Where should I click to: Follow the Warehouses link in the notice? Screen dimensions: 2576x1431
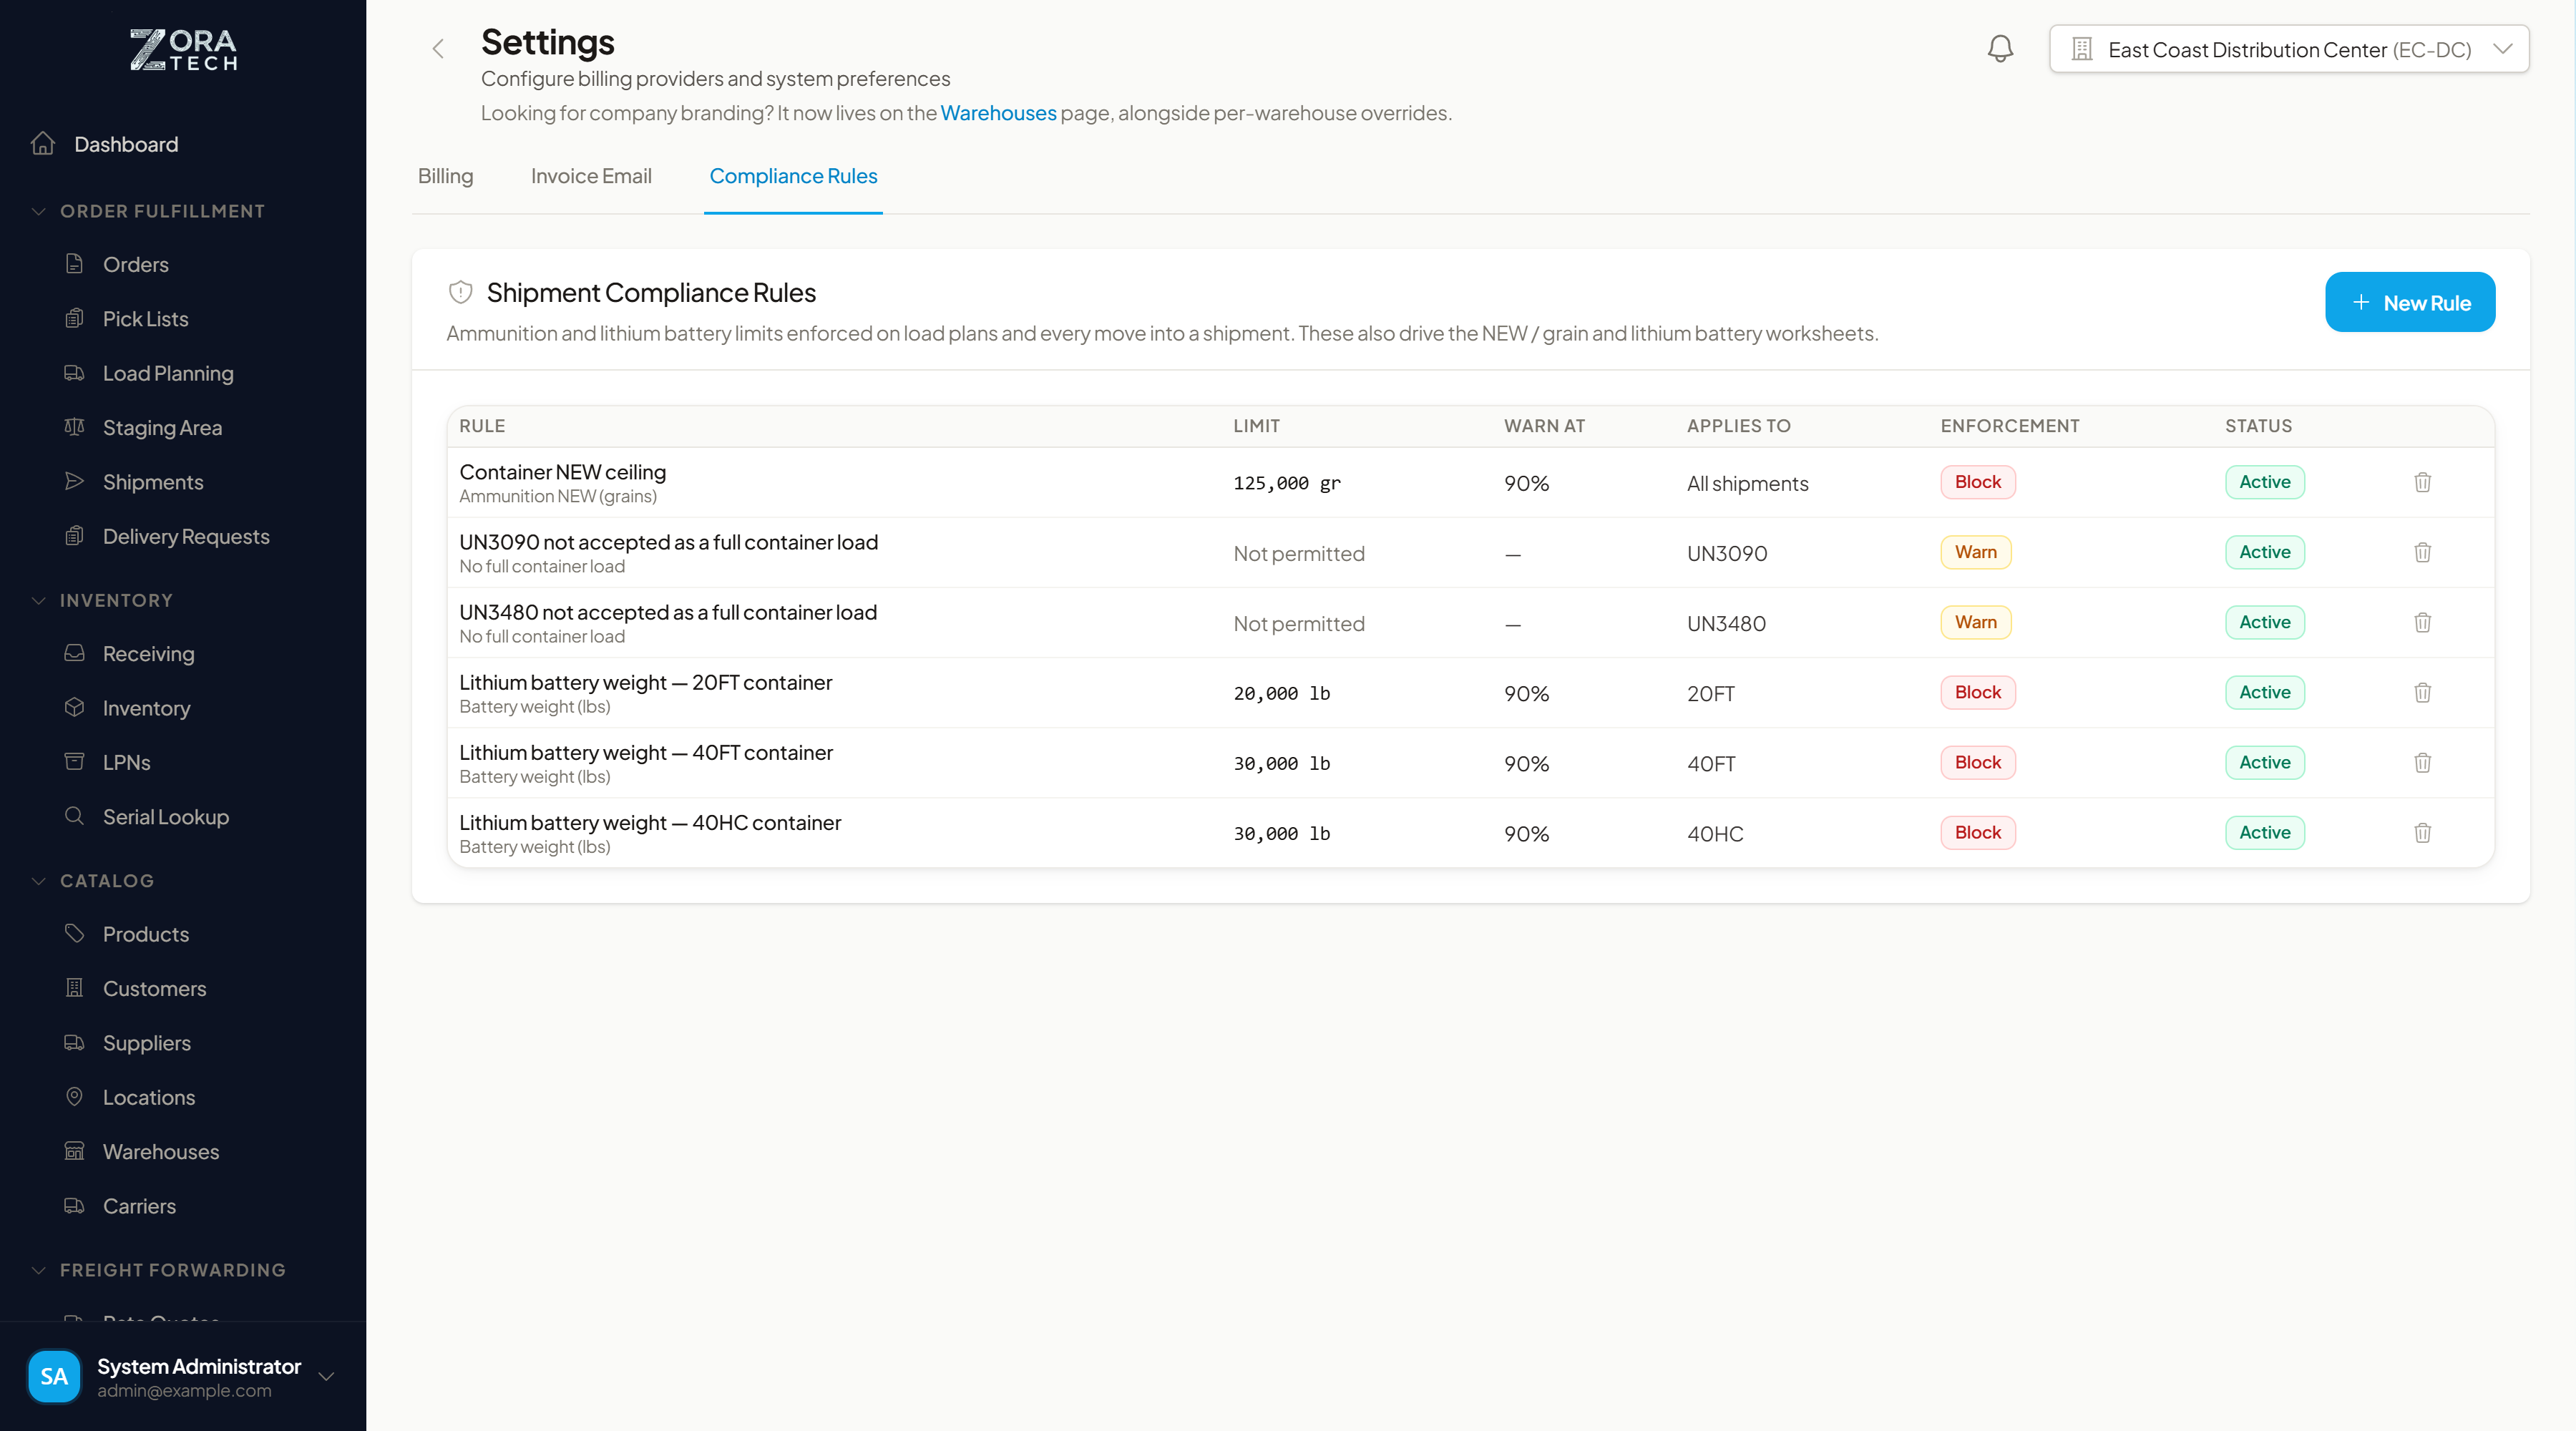pos(998,113)
